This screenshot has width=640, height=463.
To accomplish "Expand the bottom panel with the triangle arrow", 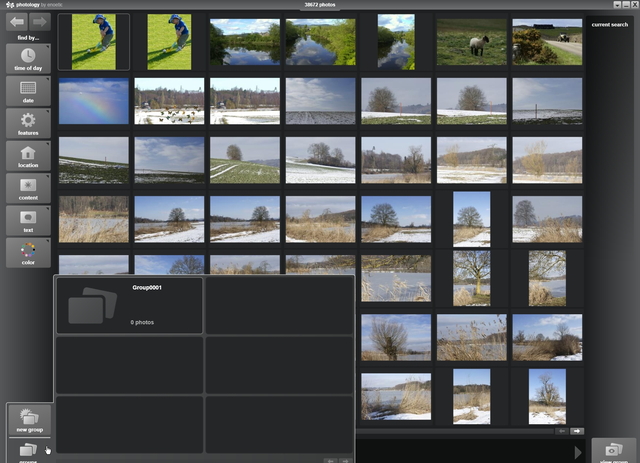I will click(579, 452).
